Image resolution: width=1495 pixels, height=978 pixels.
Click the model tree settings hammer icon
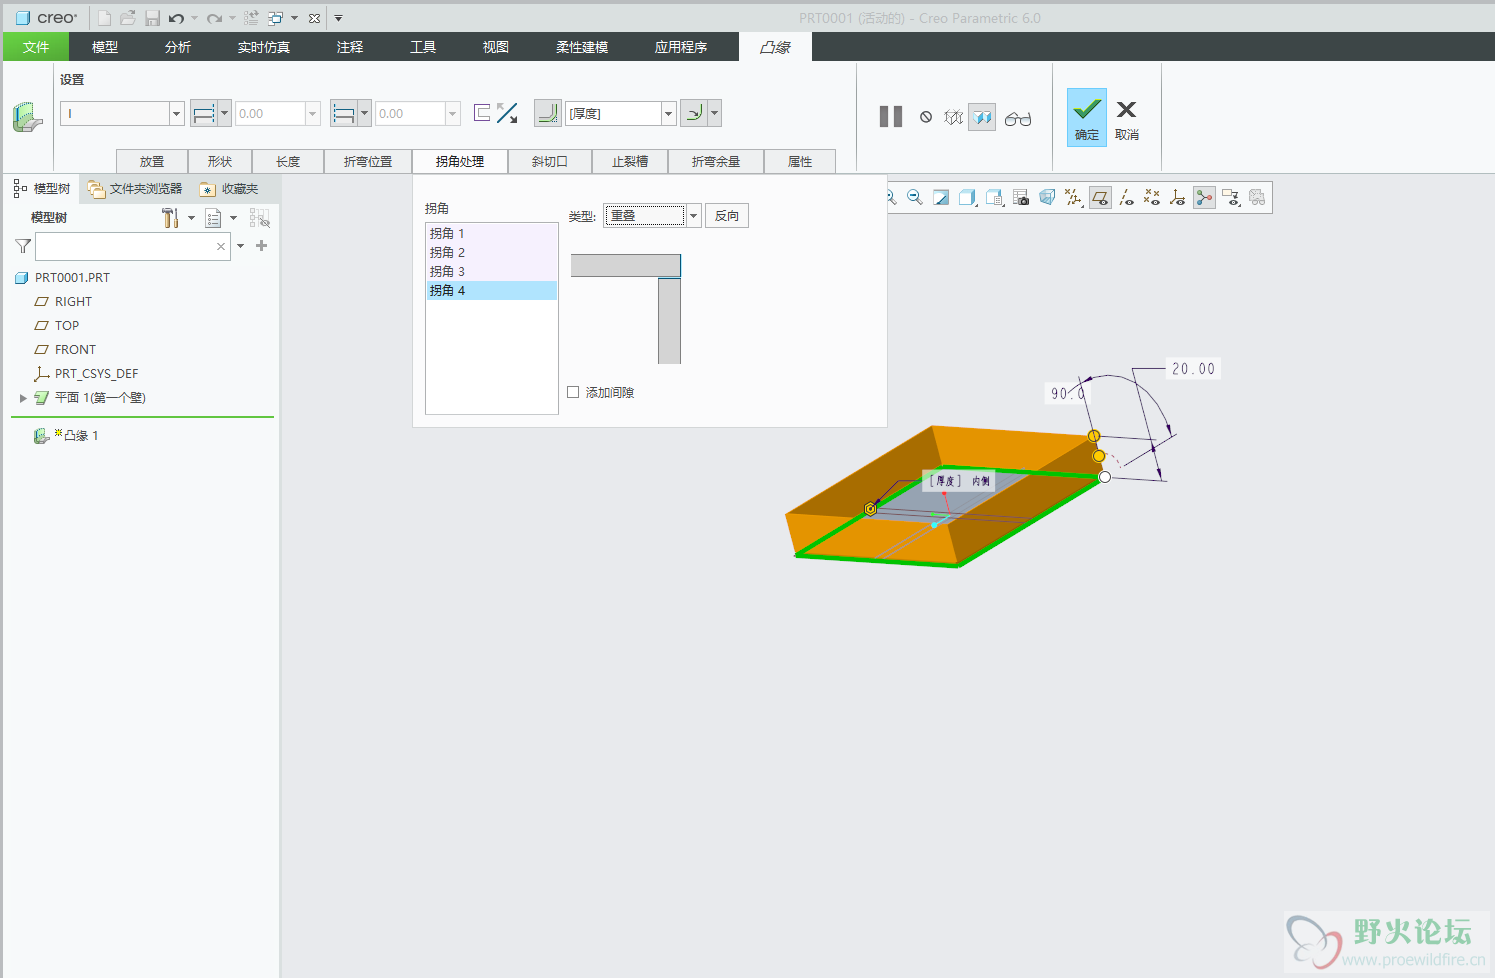pos(170,218)
